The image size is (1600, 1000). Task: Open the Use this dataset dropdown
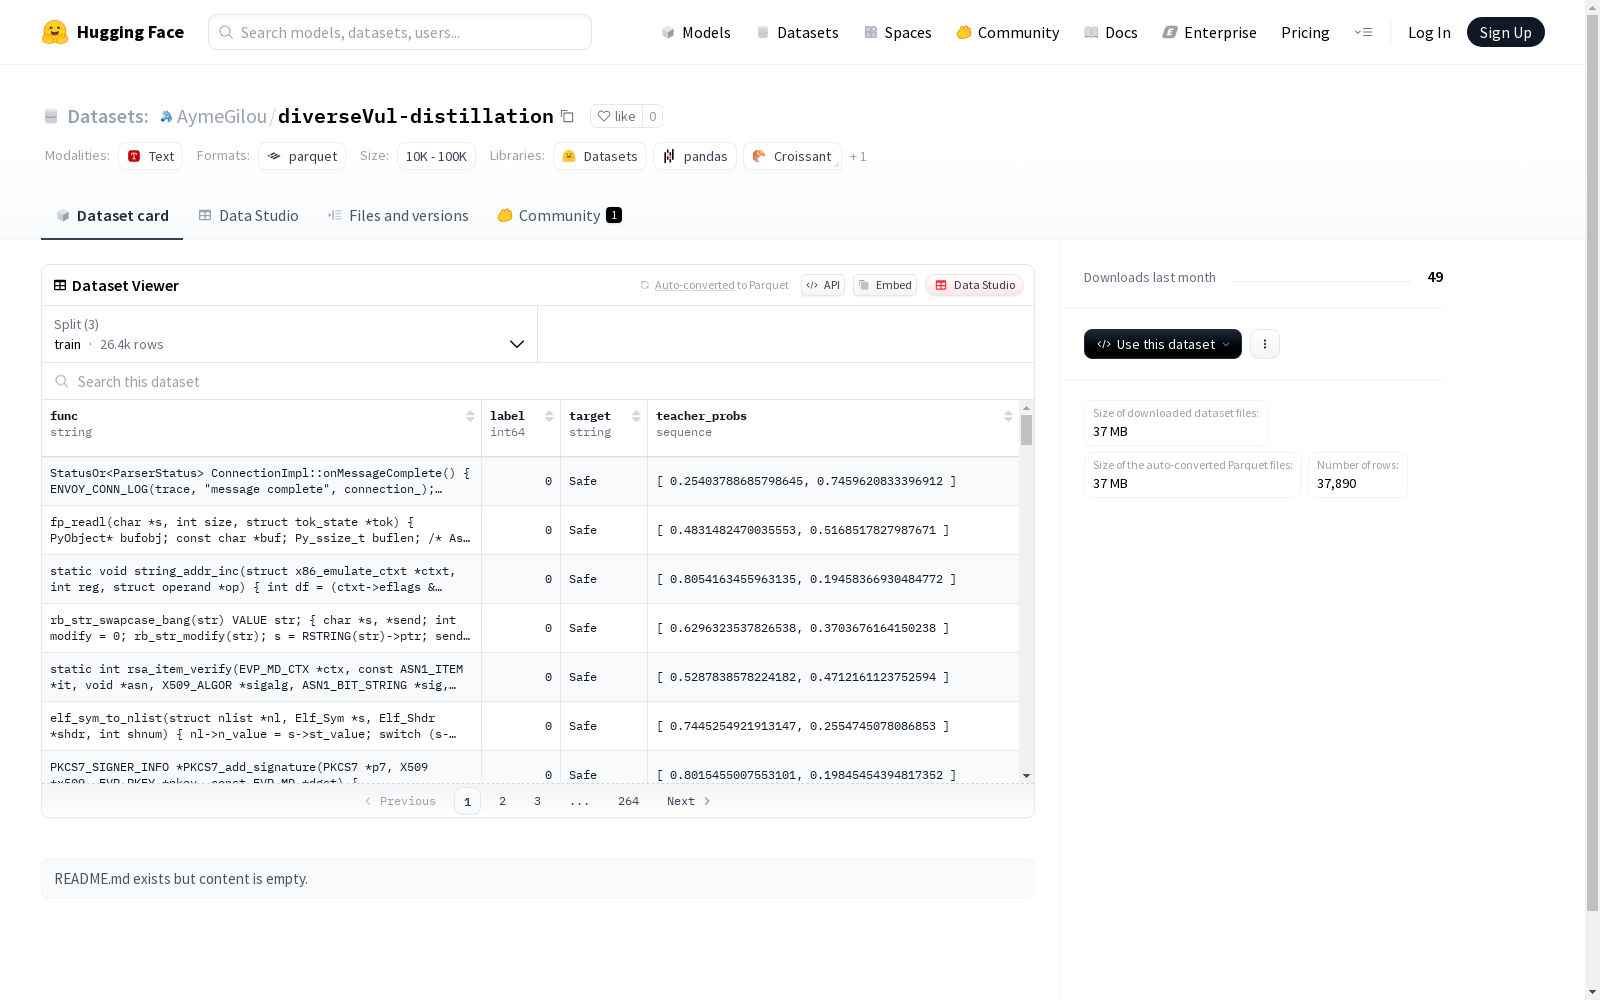(1163, 344)
